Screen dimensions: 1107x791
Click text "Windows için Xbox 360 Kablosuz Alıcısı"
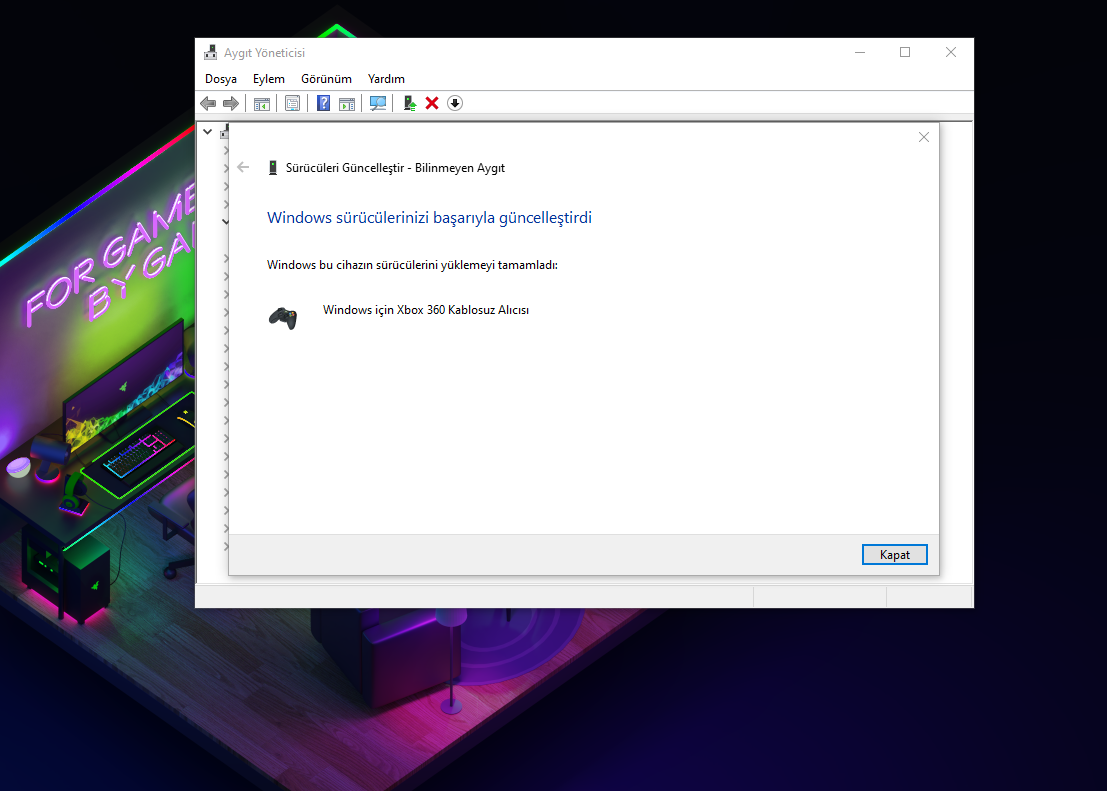click(x=426, y=310)
